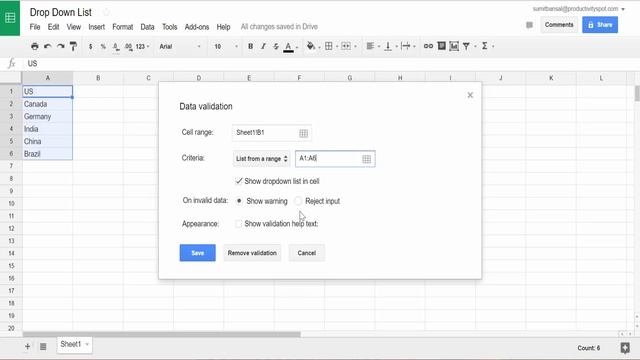Star the Drop Down List document
Screen dimensions: 640x360
tap(107, 12)
